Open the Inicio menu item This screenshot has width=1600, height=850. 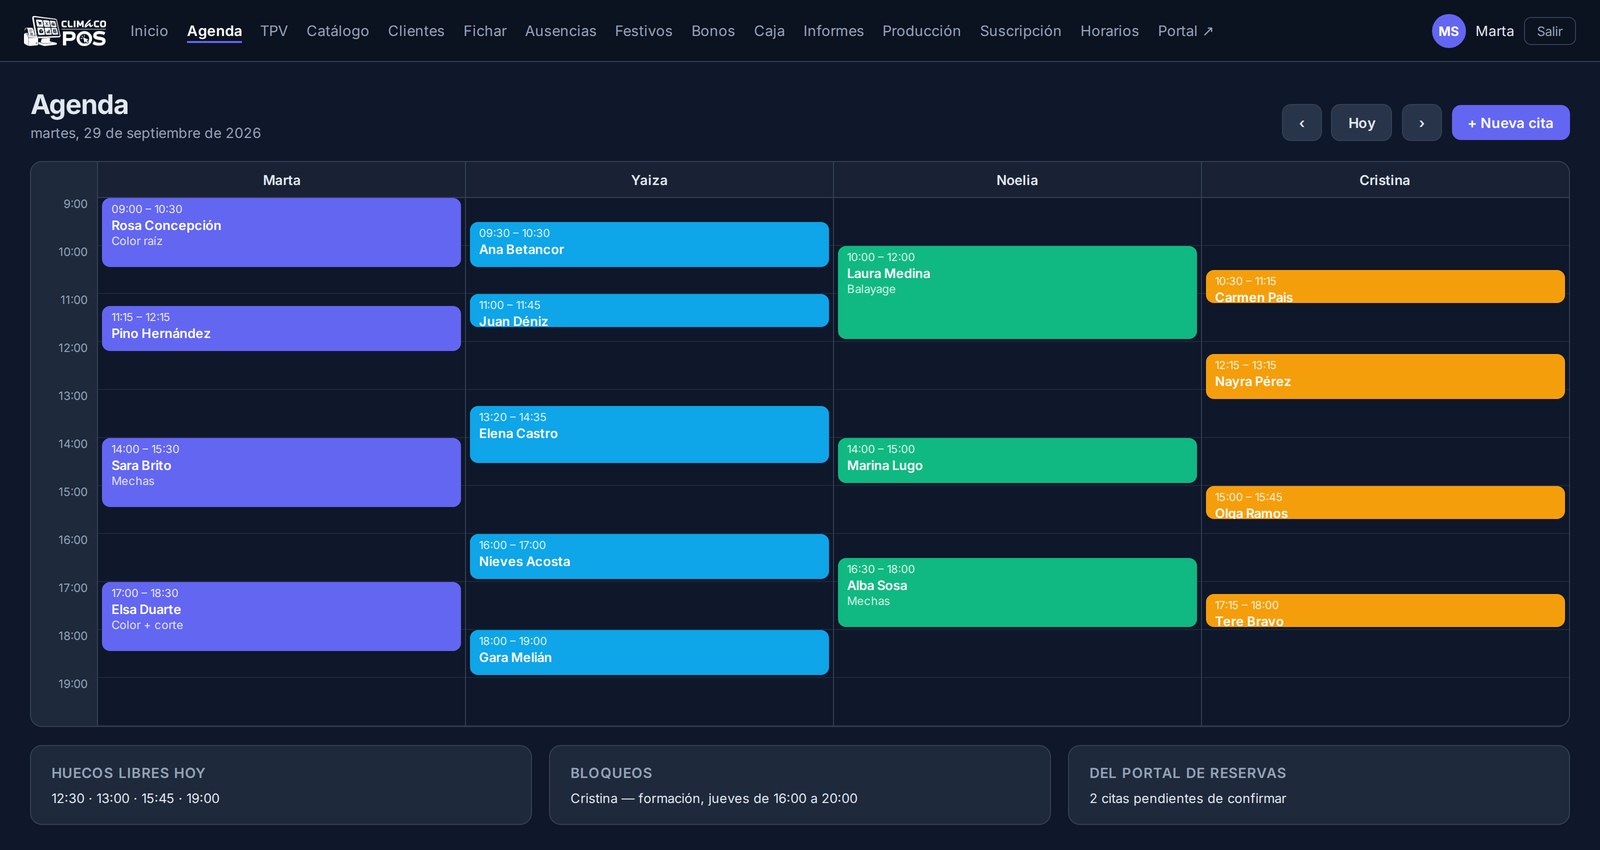click(x=149, y=31)
